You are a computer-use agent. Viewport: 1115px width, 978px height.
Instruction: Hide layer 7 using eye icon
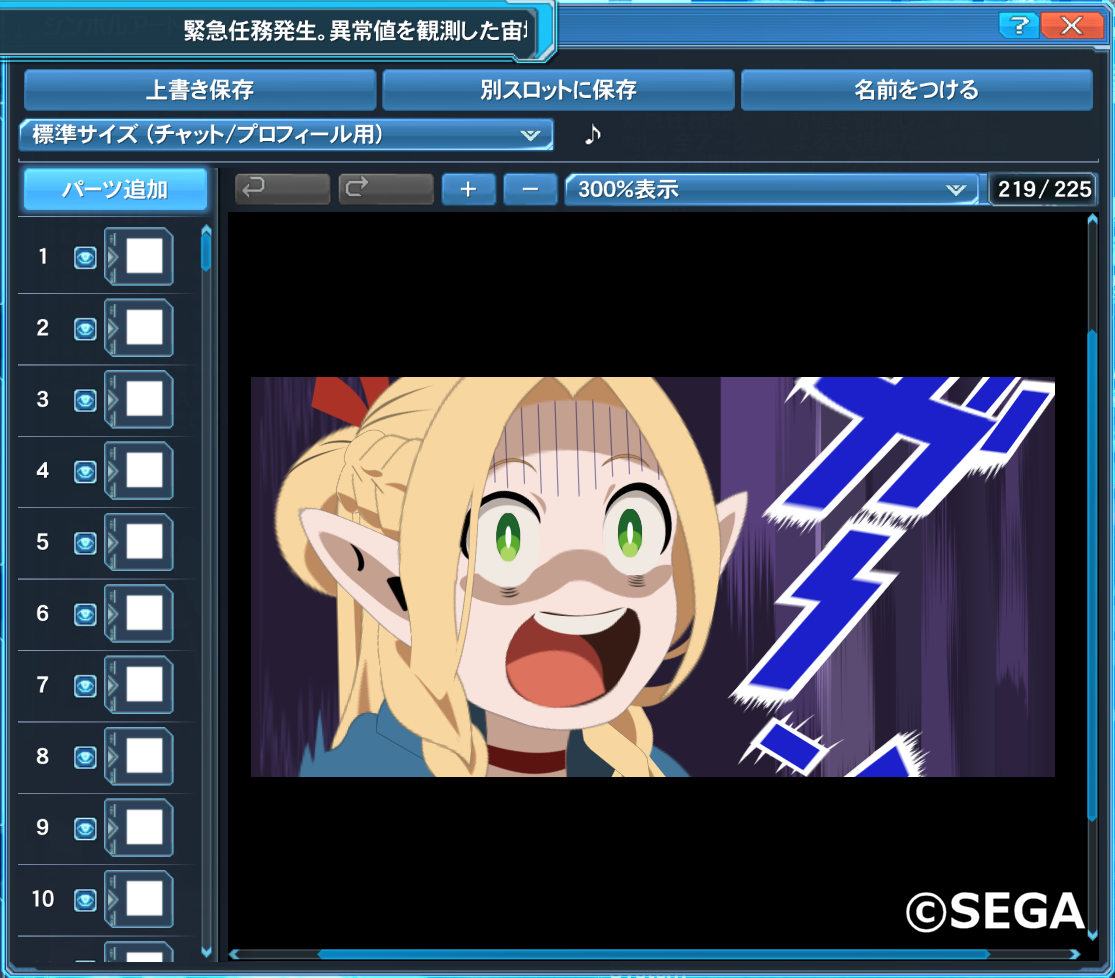click(x=85, y=686)
